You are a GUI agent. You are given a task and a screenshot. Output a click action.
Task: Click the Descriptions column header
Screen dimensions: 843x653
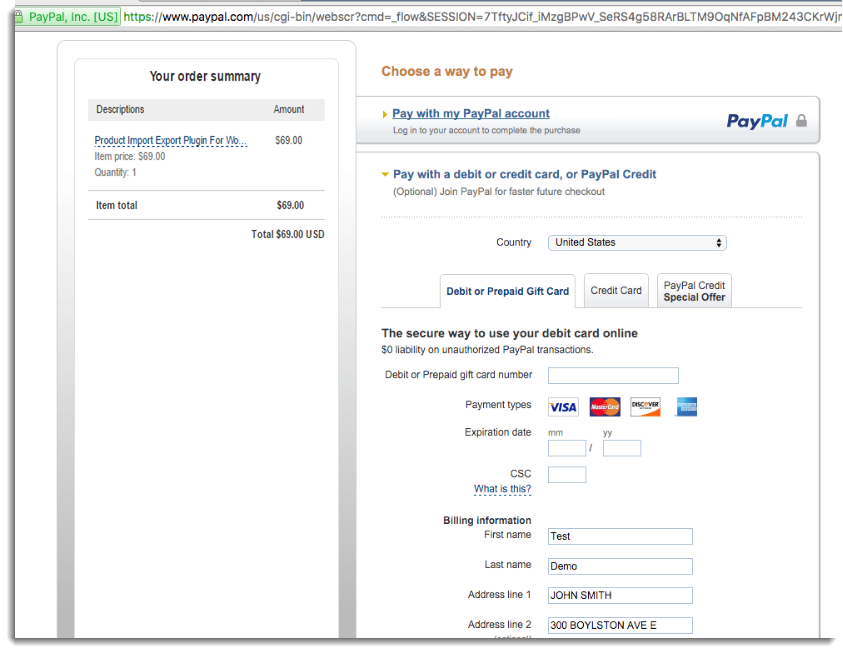point(120,109)
